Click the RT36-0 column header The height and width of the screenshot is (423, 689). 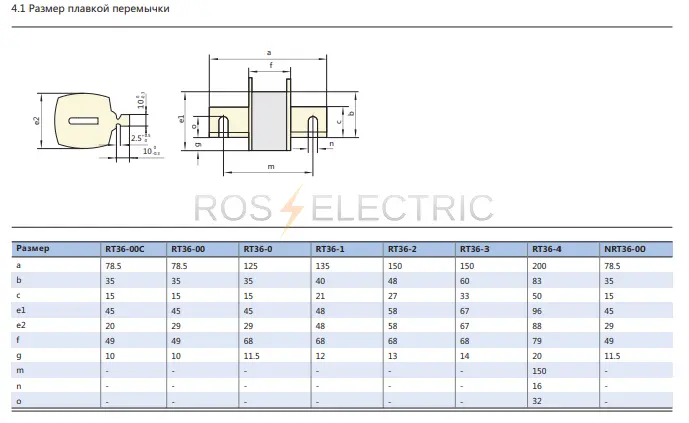[x=257, y=249]
